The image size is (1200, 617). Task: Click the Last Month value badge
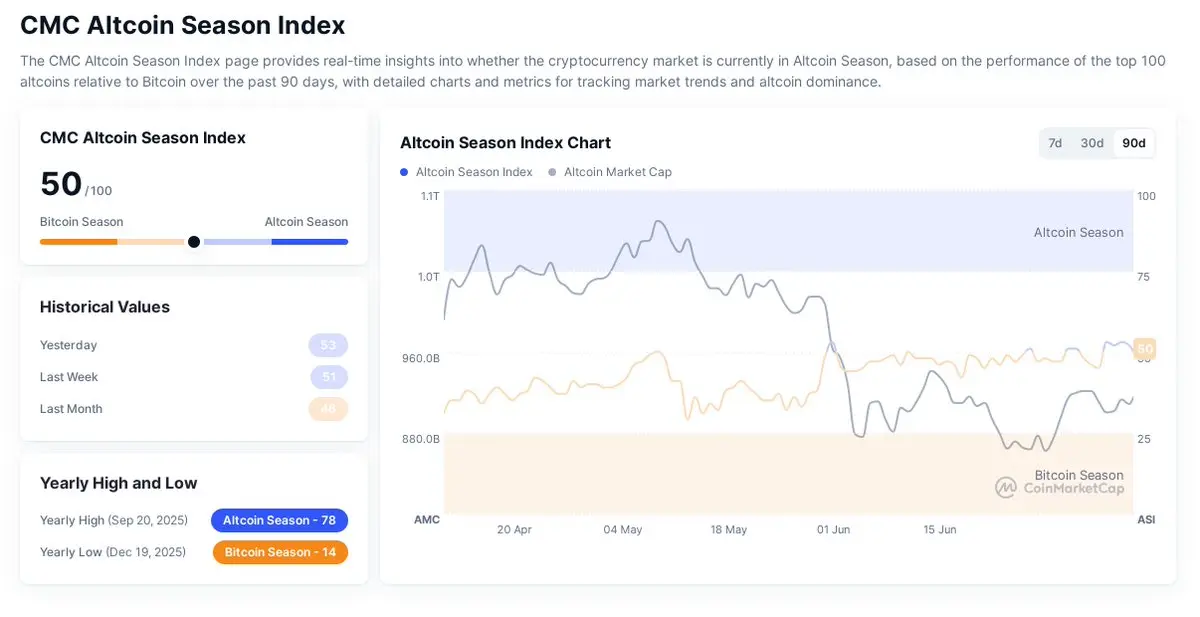(x=328, y=409)
